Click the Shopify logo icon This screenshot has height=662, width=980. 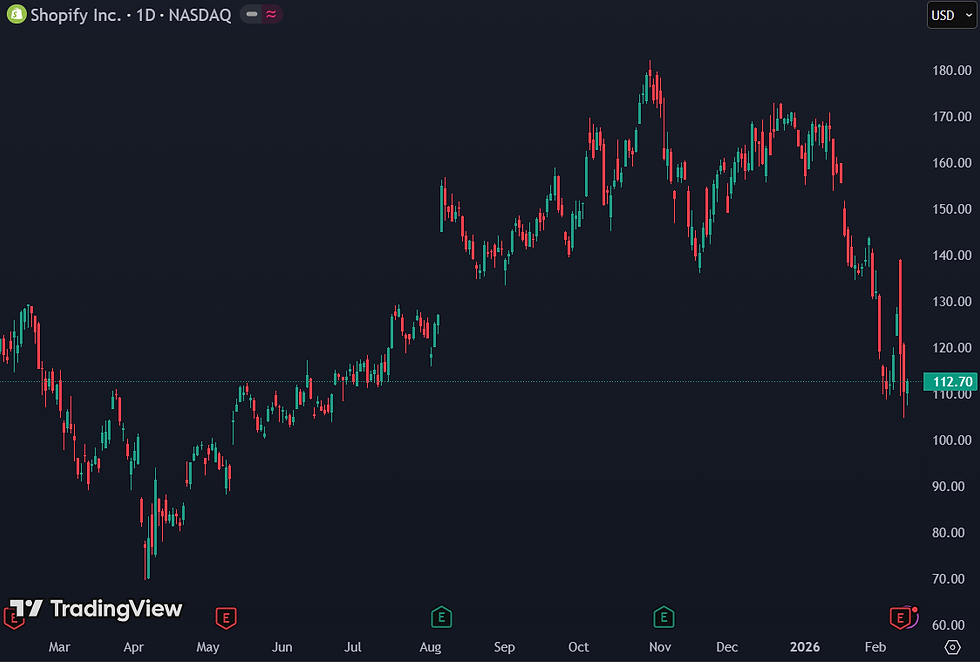point(16,14)
